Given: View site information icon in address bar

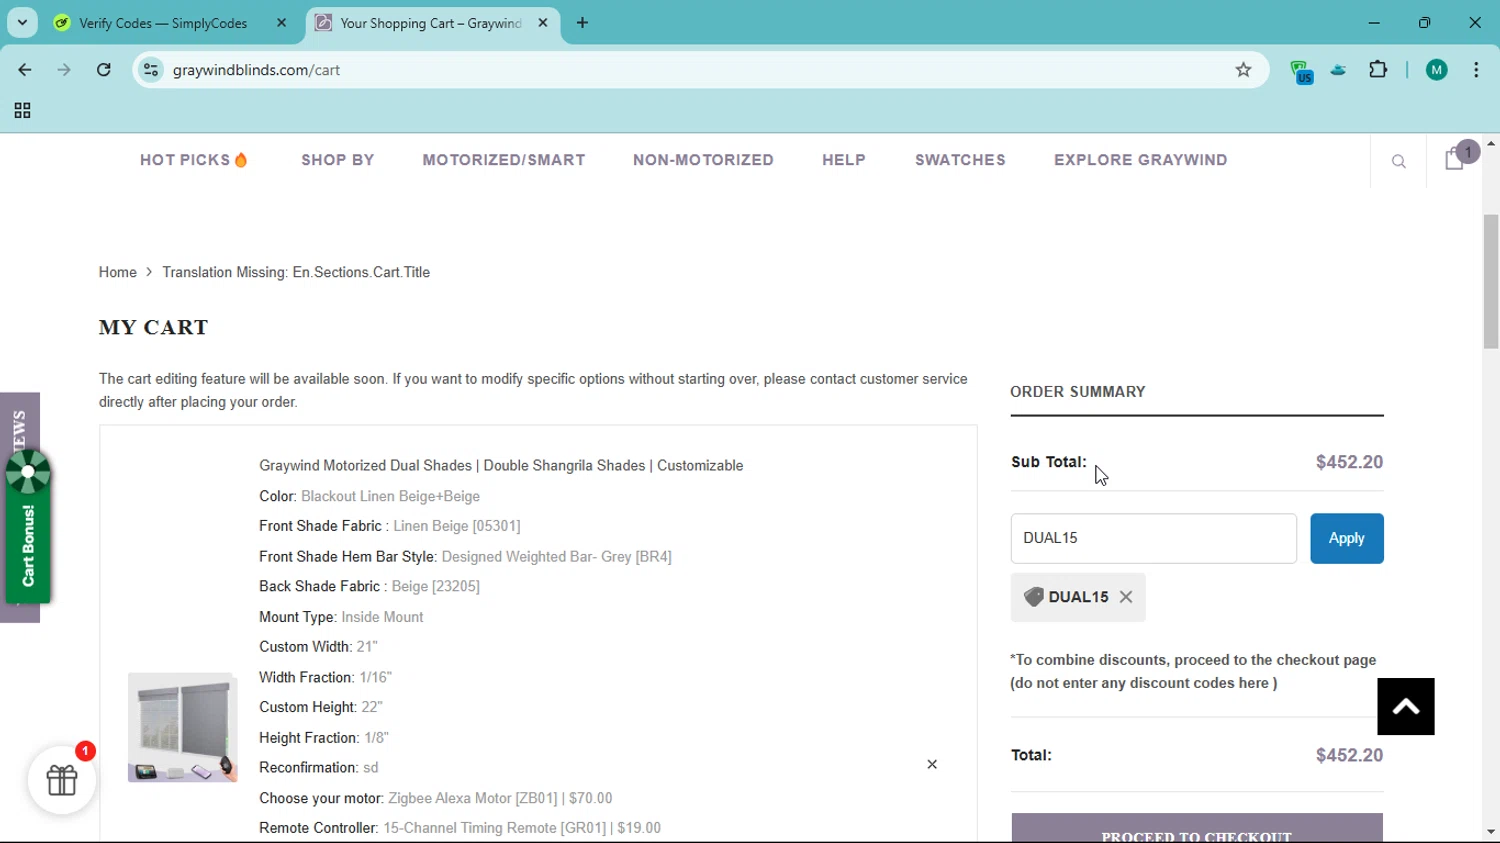Looking at the screenshot, I should pyautogui.click(x=151, y=70).
